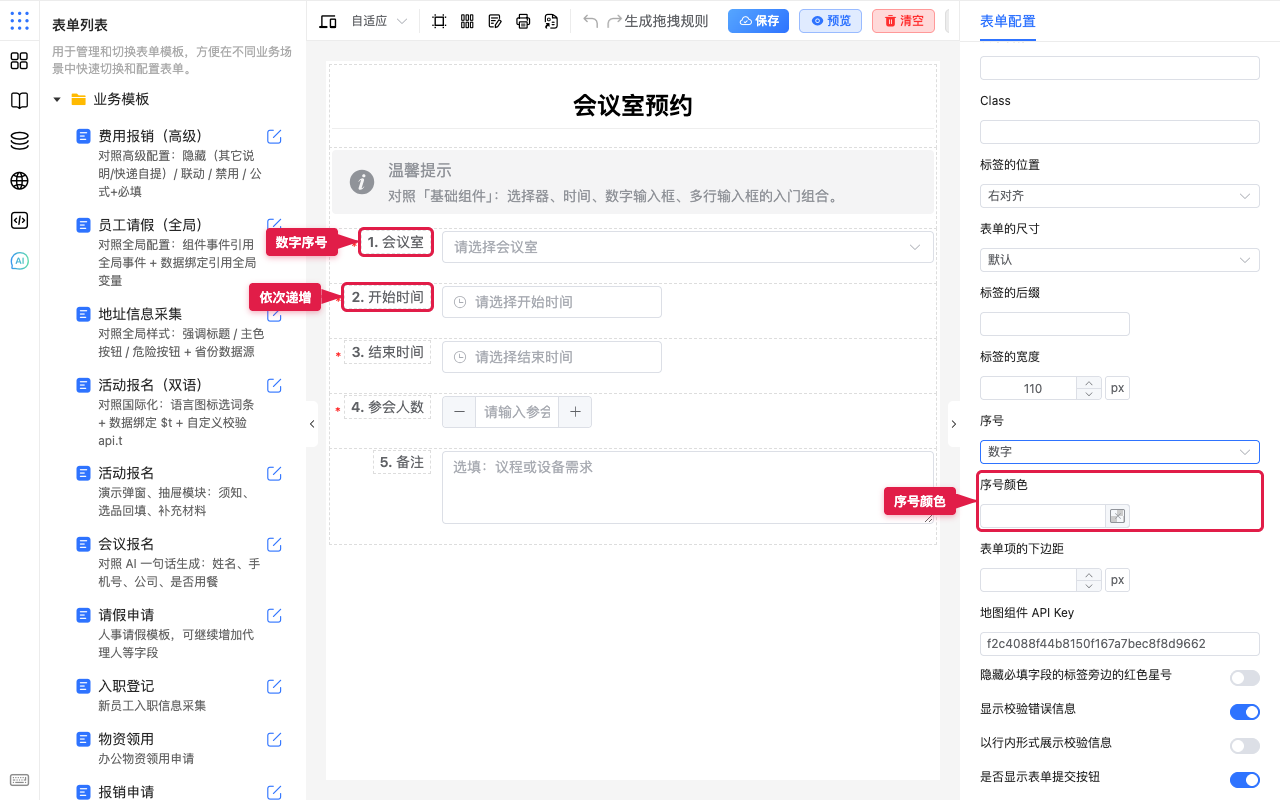
Task: Edit the 会议报名 template
Action: click(x=274, y=545)
